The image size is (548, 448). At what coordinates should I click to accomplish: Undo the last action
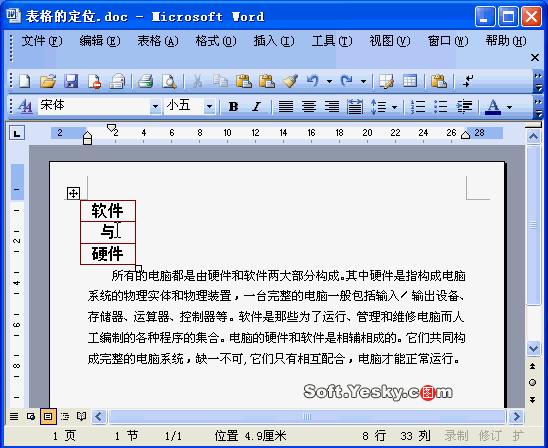[313, 81]
